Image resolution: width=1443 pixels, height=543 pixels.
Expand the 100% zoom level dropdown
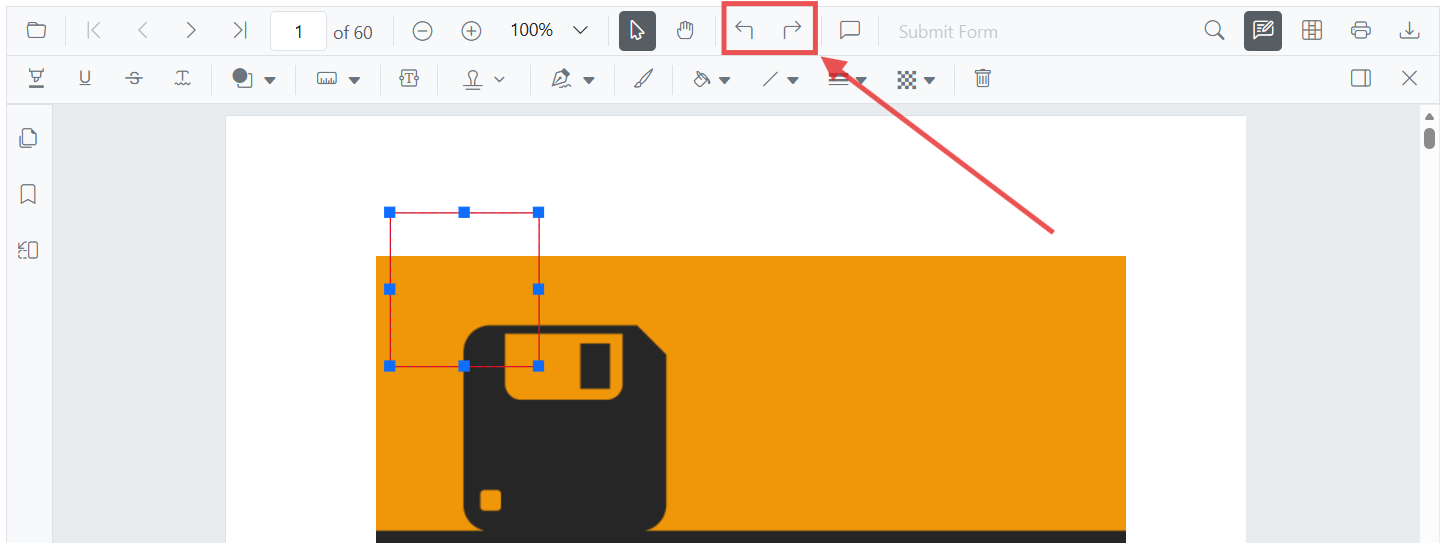(x=580, y=31)
